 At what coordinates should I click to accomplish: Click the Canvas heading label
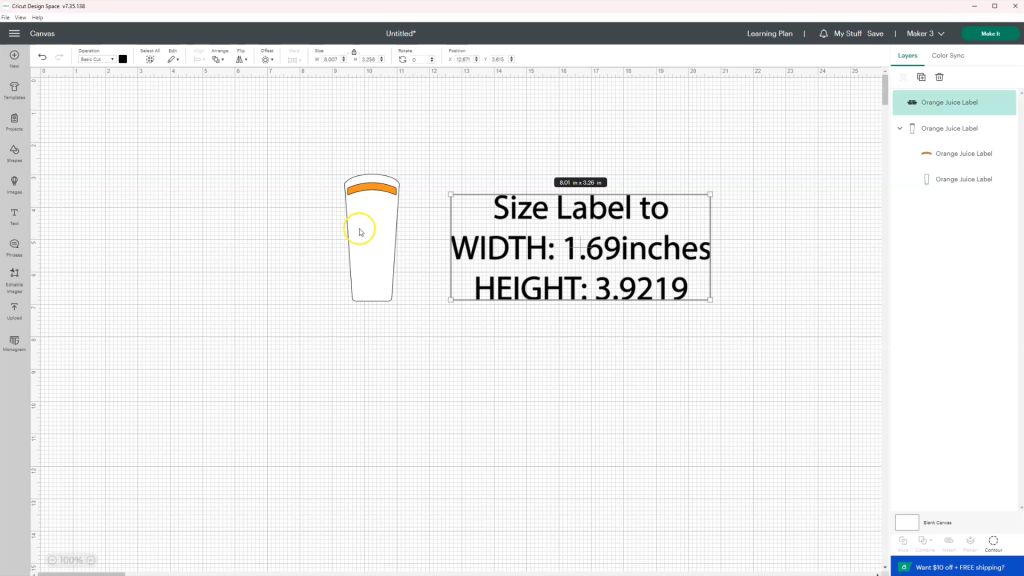point(42,33)
